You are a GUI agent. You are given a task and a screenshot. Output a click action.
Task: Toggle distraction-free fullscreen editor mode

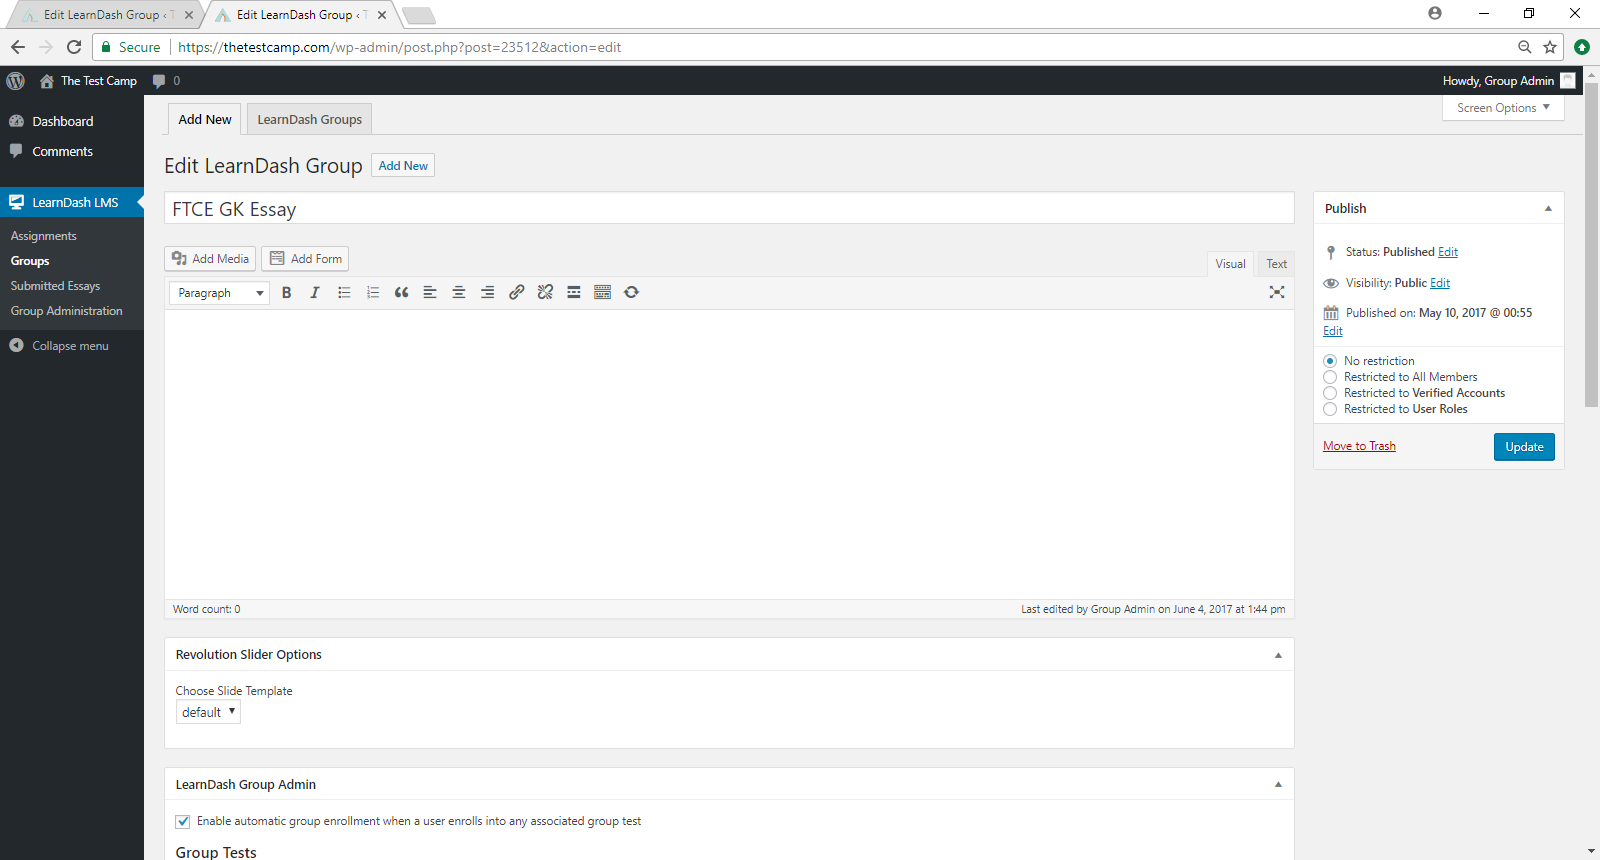[1277, 292]
